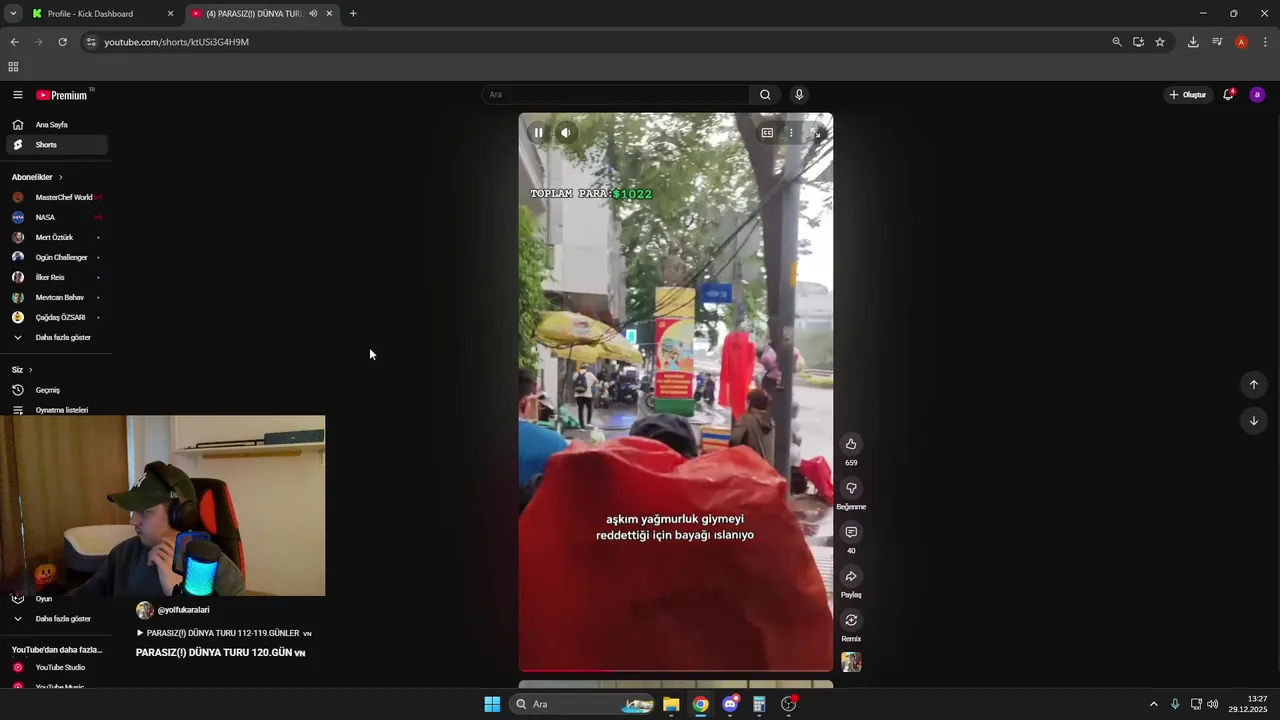The width and height of the screenshot is (1280, 720).
Task: Open the browser zoom magnifier icon
Action: pyautogui.click(x=1117, y=42)
